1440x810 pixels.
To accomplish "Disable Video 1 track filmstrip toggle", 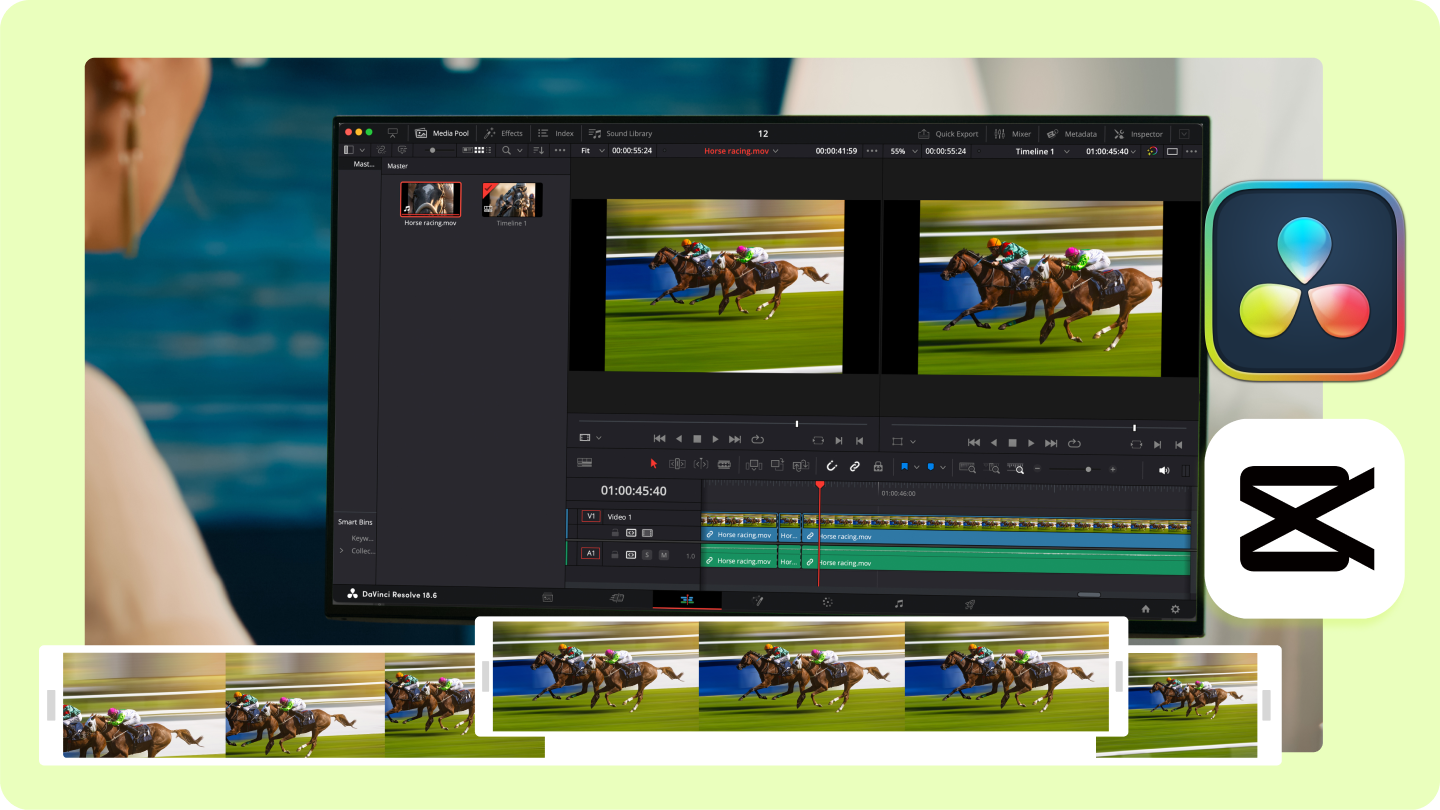I will click(x=647, y=533).
